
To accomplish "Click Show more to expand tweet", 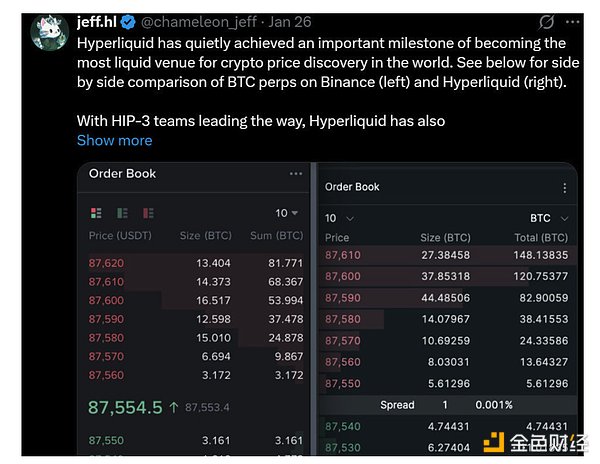I will (114, 140).
